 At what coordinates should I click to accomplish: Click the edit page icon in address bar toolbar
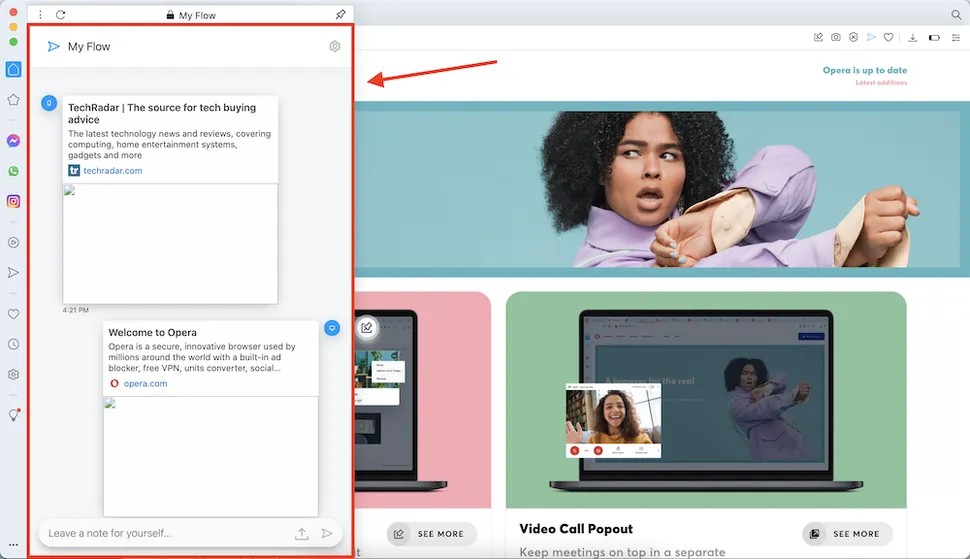point(818,37)
